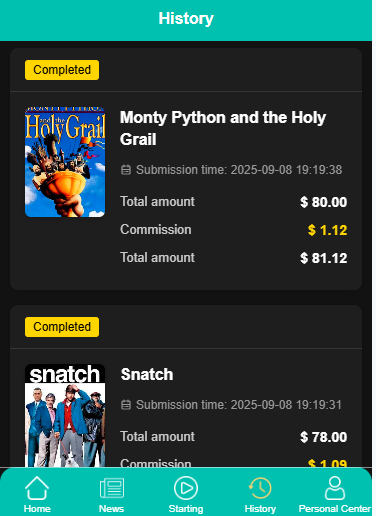Open the Monty Python Holy Grail poster
Viewport: 376px width, 516px height.
click(x=65, y=162)
